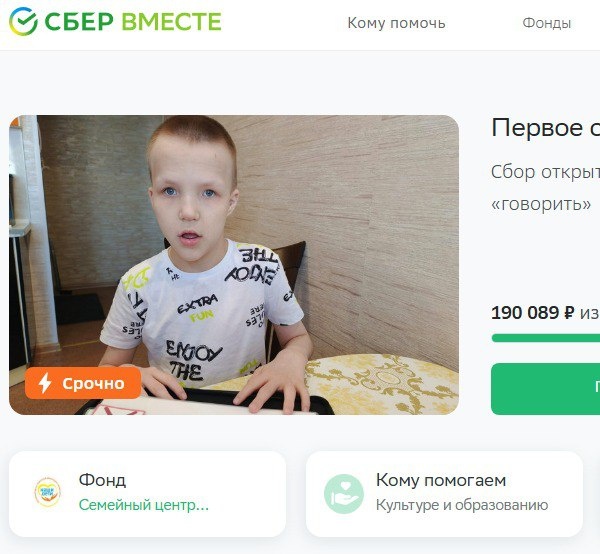Click the orange Срочно urgent badge
Image resolution: width=600 pixels, height=554 pixels.
(83, 383)
